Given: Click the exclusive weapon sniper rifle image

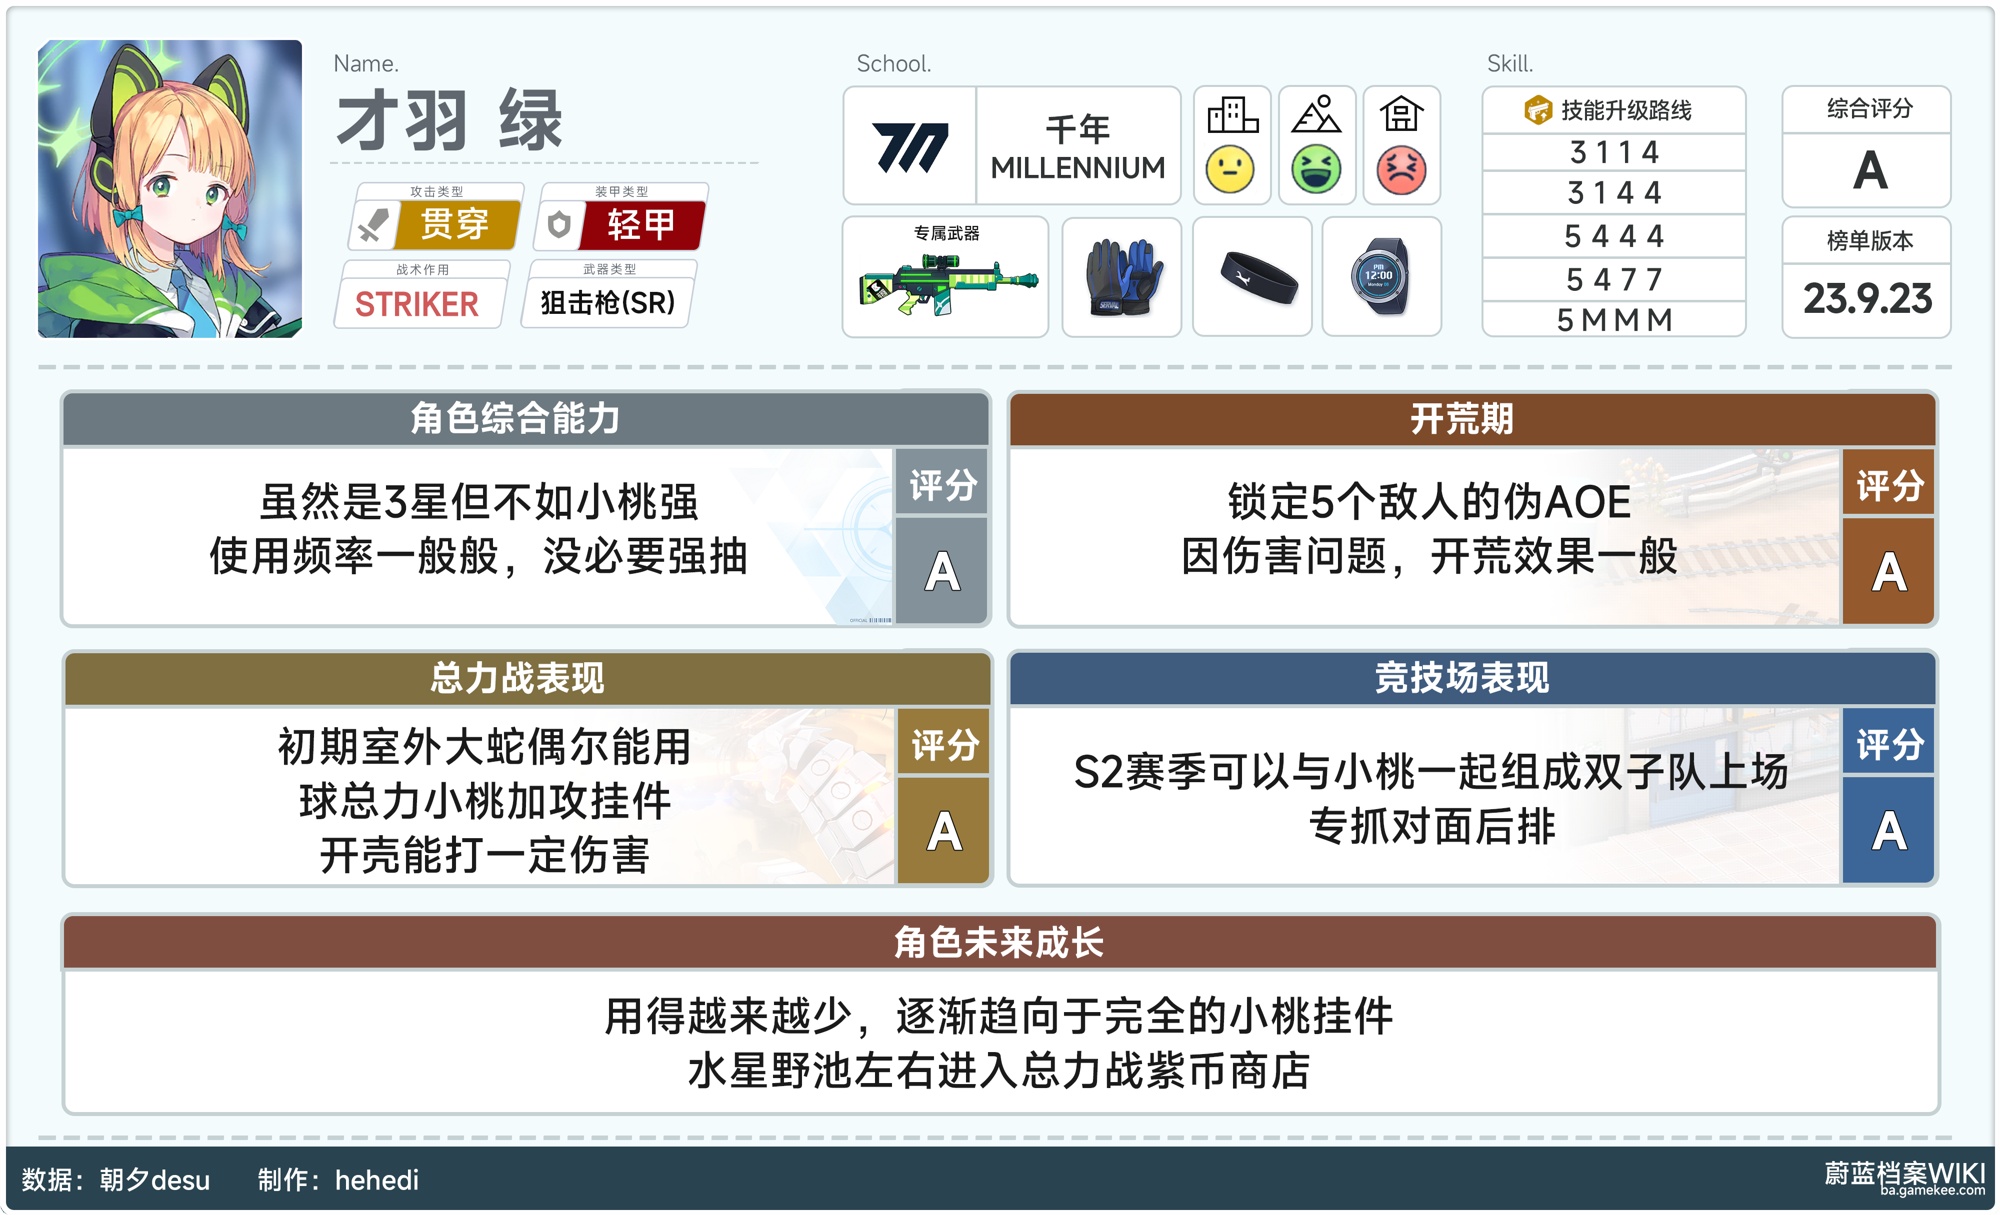Looking at the screenshot, I should (x=946, y=284).
